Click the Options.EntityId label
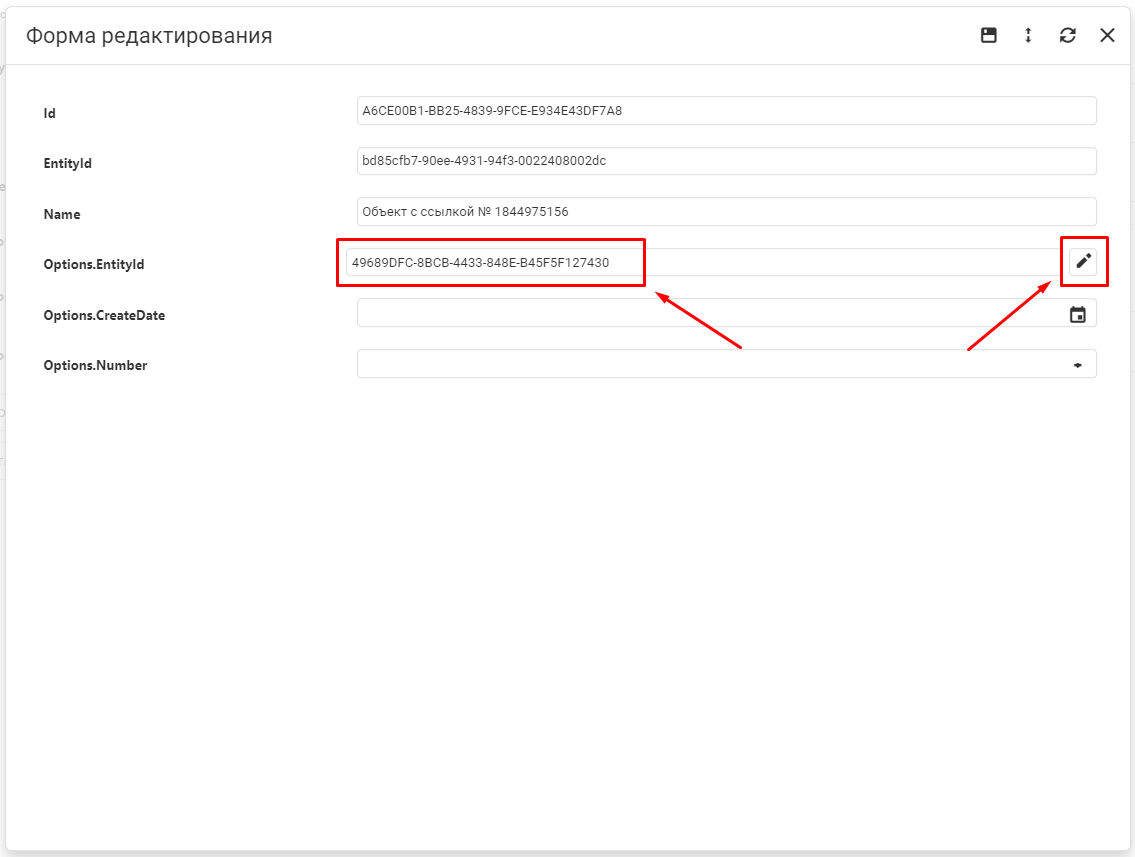The image size is (1135, 857). pos(94,265)
